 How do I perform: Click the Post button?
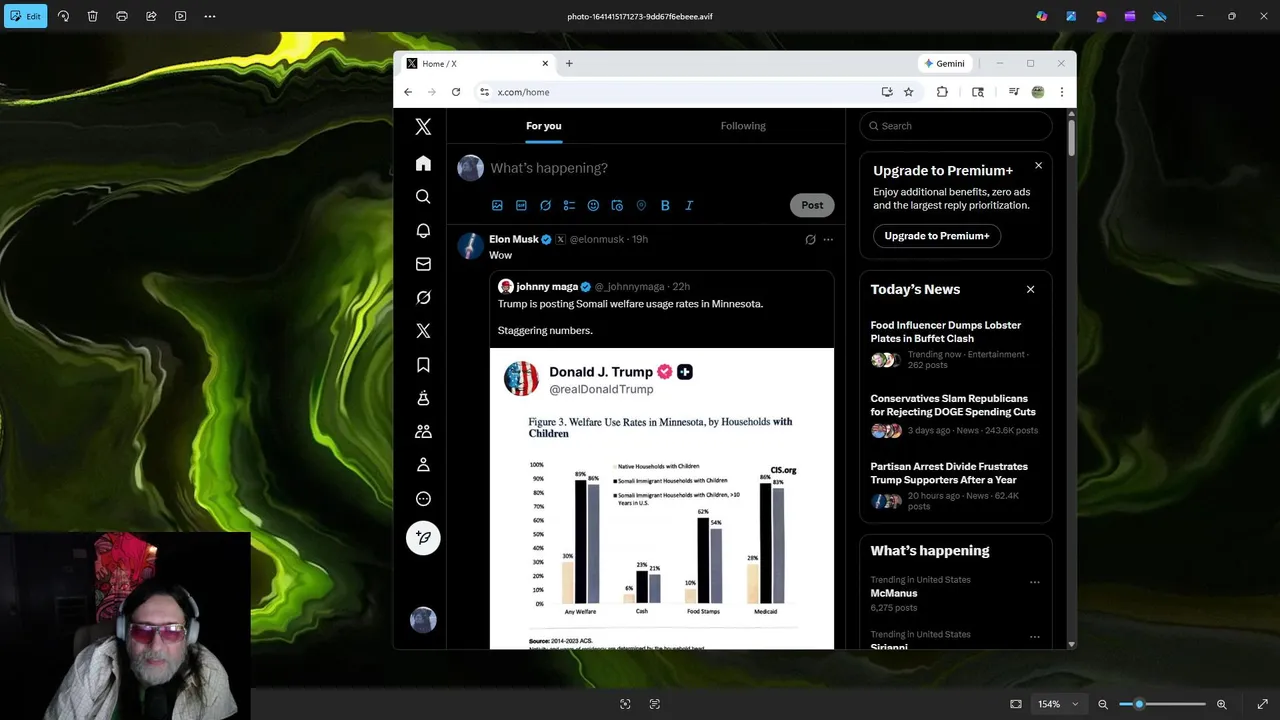812,205
